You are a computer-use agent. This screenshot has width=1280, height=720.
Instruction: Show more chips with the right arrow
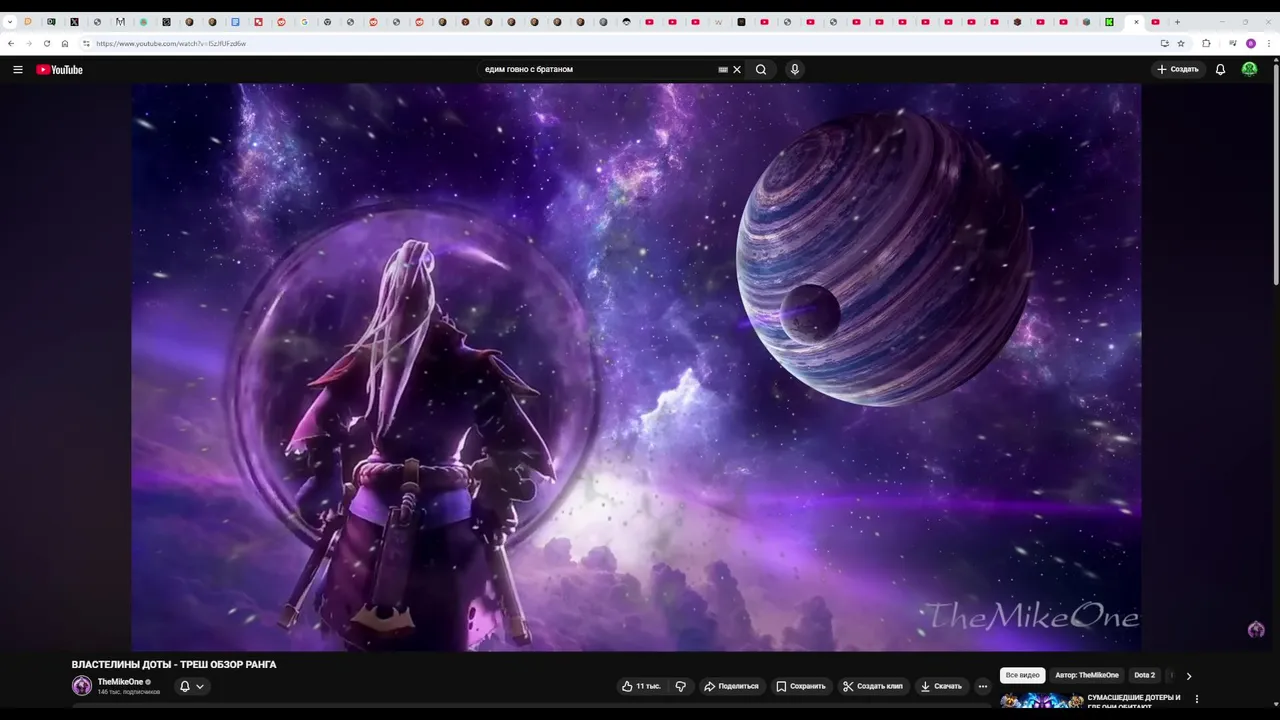[x=1188, y=676]
